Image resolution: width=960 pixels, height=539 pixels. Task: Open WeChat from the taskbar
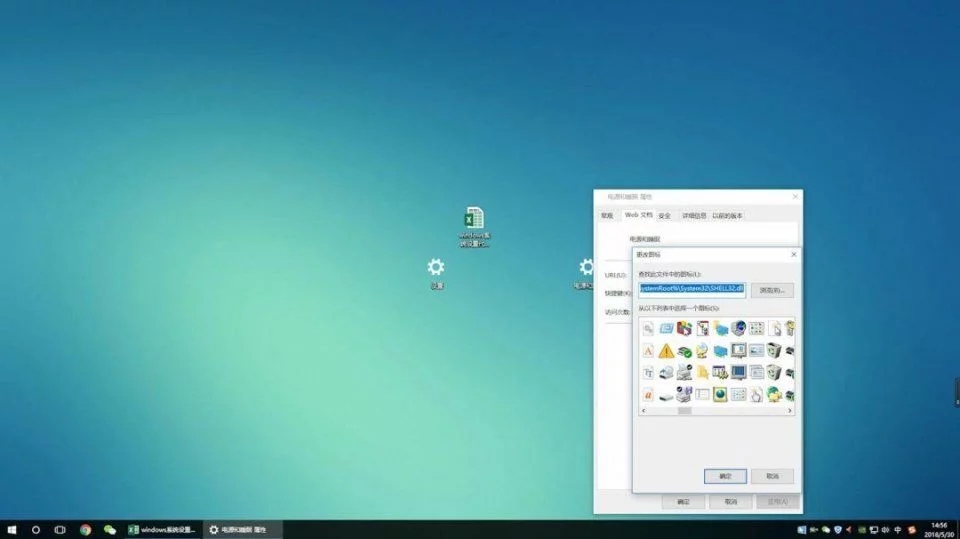[x=110, y=530]
